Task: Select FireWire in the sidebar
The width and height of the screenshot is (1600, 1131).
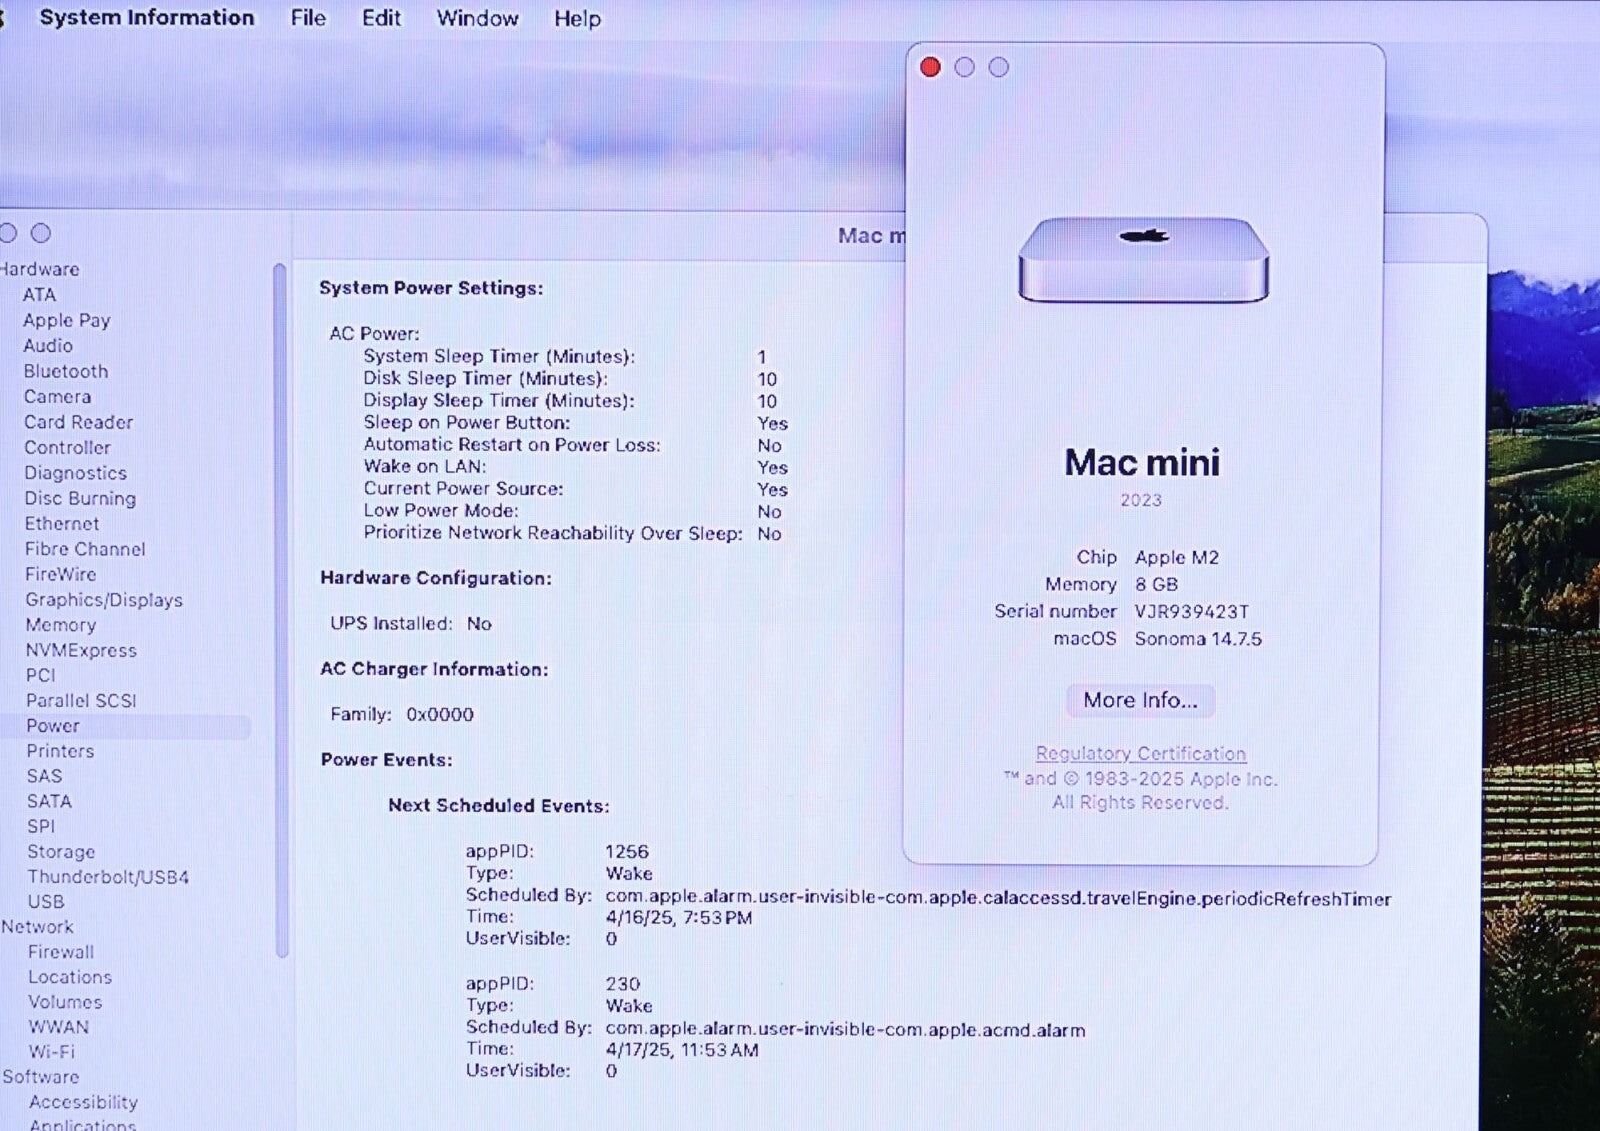Action: tap(61, 574)
